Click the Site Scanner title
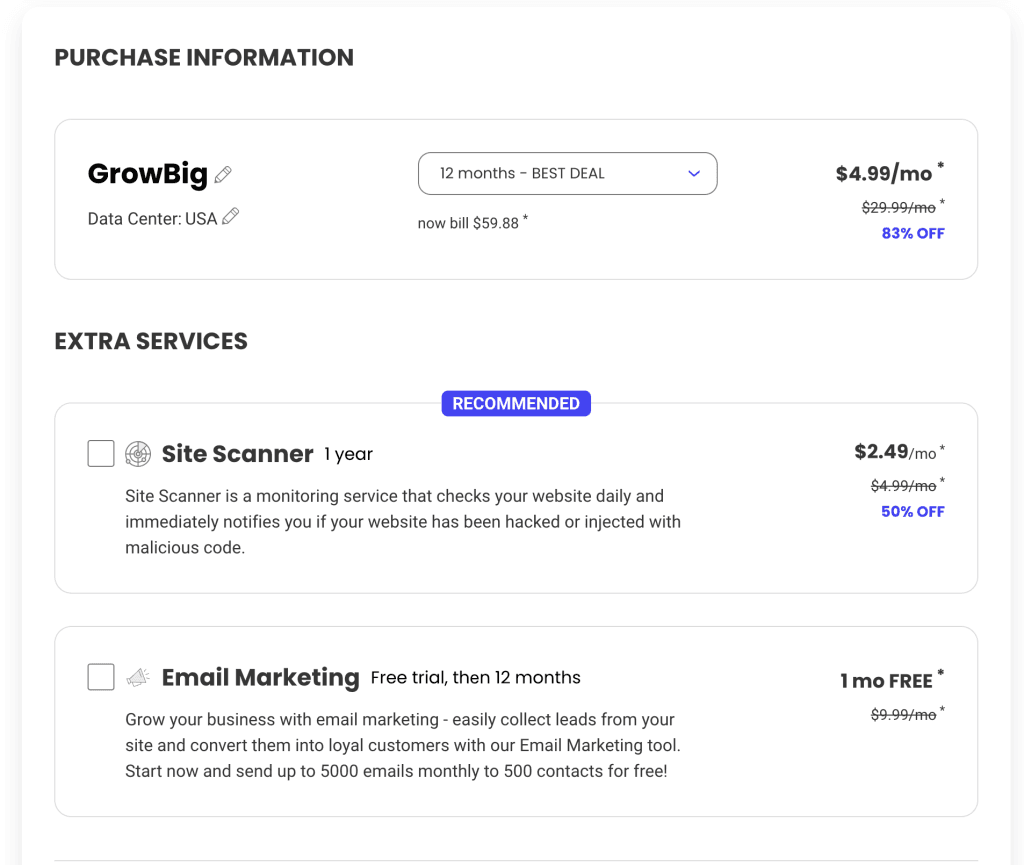The width and height of the screenshot is (1024, 865). [x=238, y=454]
